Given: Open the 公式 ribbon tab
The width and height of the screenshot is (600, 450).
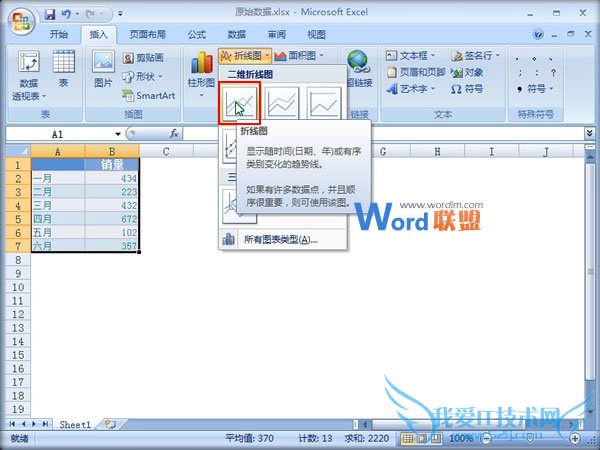Looking at the screenshot, I should (x=197, y=34).
